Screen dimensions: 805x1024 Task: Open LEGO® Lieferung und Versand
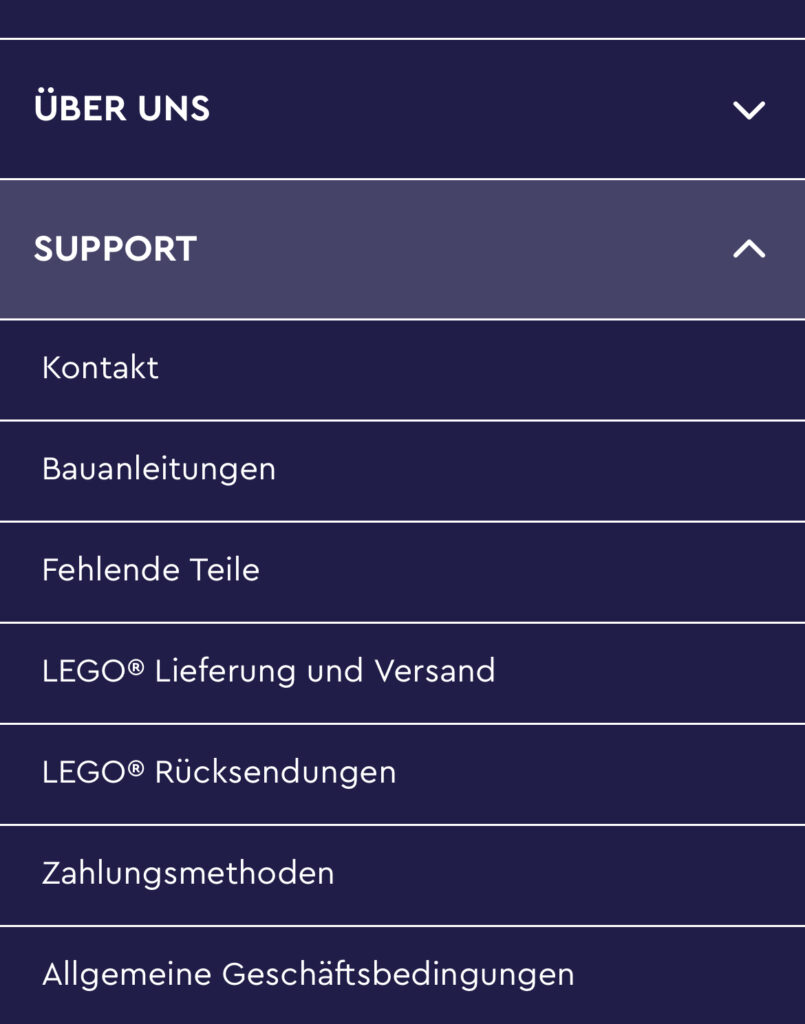(268, 671)
